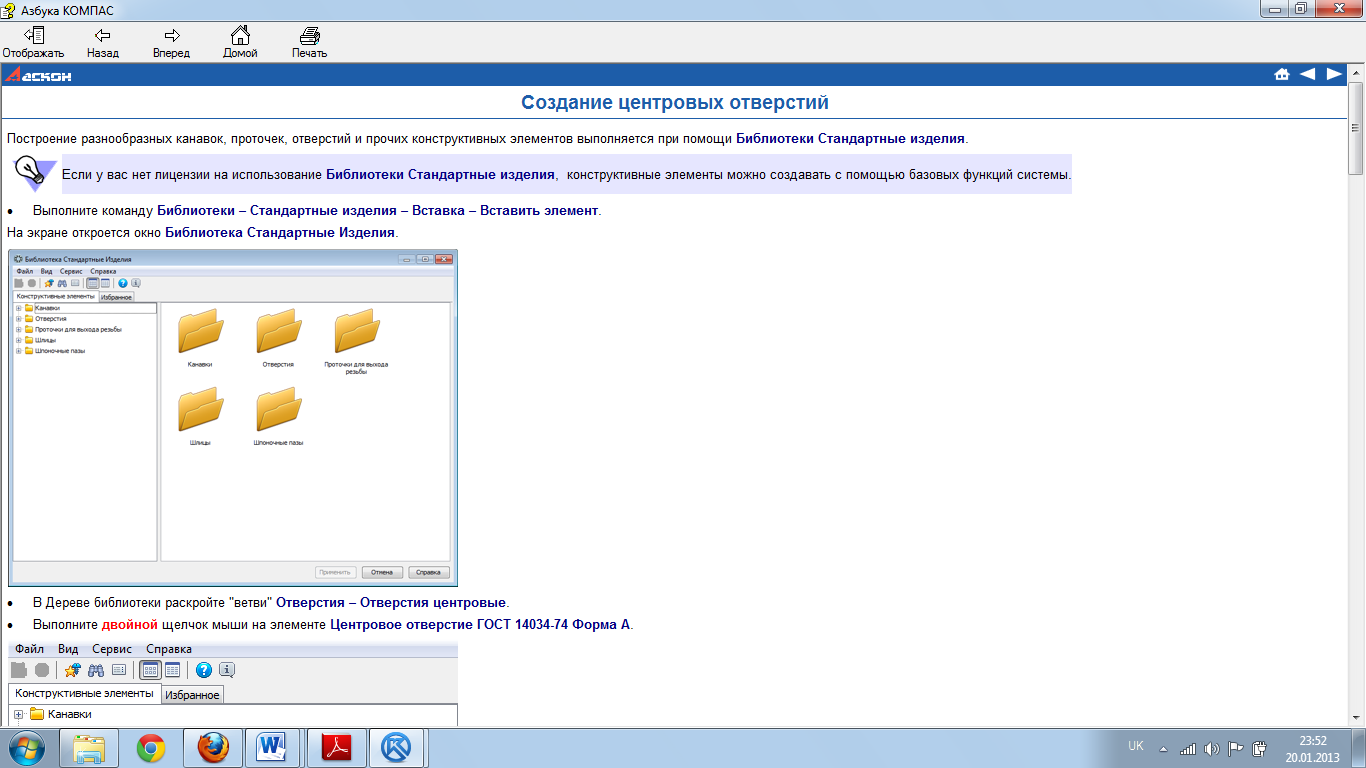The image size is (1366, 768).
Task: Click star favorites icon in enlarged toolbar
Action: click(x=72, y=670)
